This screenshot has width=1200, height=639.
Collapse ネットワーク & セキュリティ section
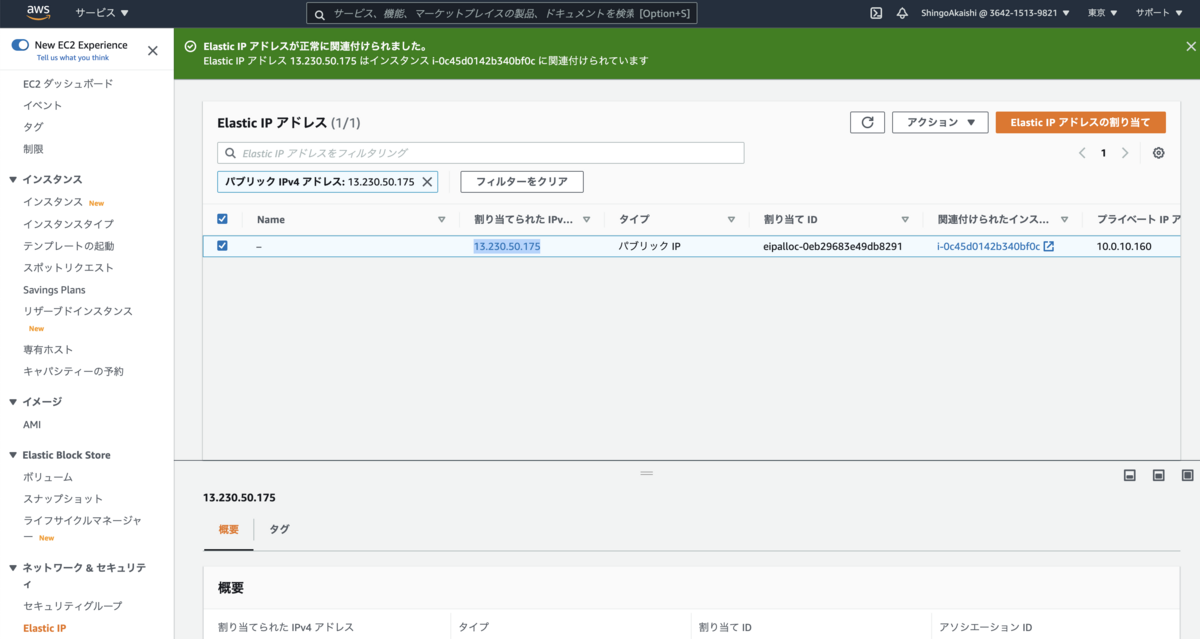13,568
